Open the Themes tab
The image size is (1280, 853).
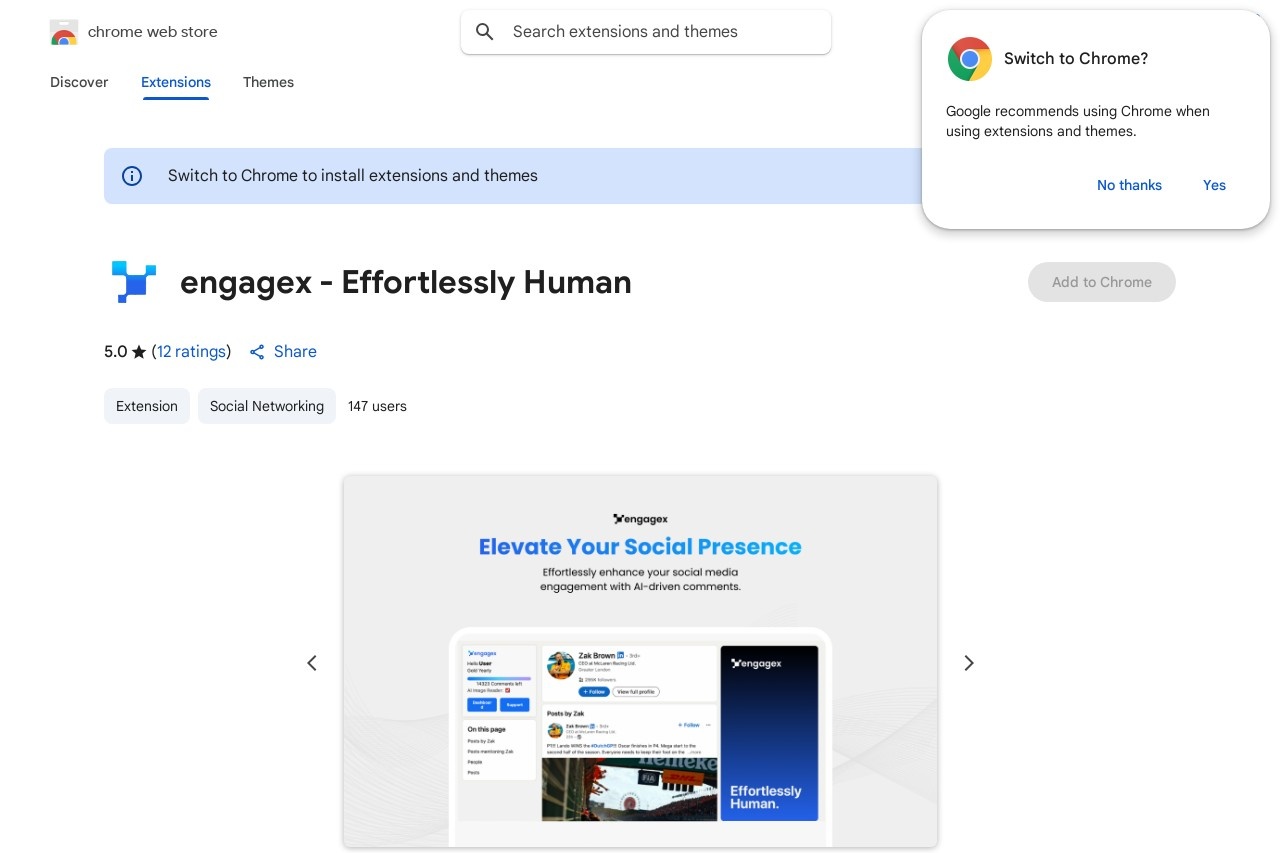coord(268,82)
